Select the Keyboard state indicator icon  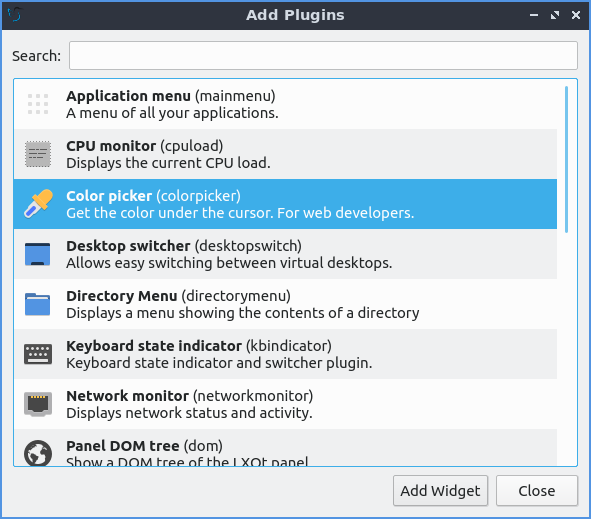click(38, 354)
